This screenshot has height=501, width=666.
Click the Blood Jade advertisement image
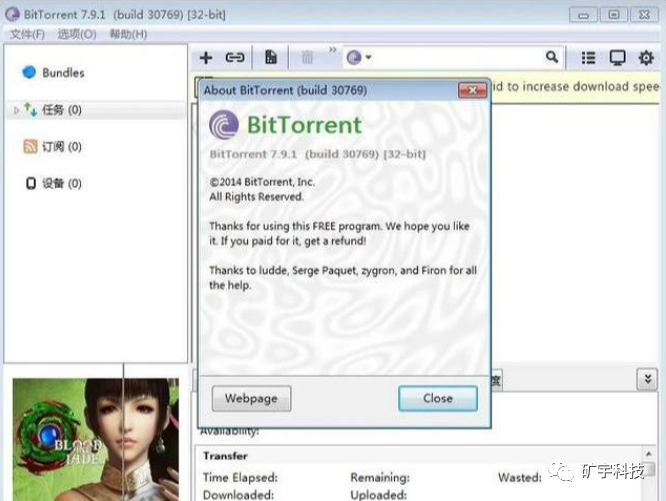click(x=96, y=439)
